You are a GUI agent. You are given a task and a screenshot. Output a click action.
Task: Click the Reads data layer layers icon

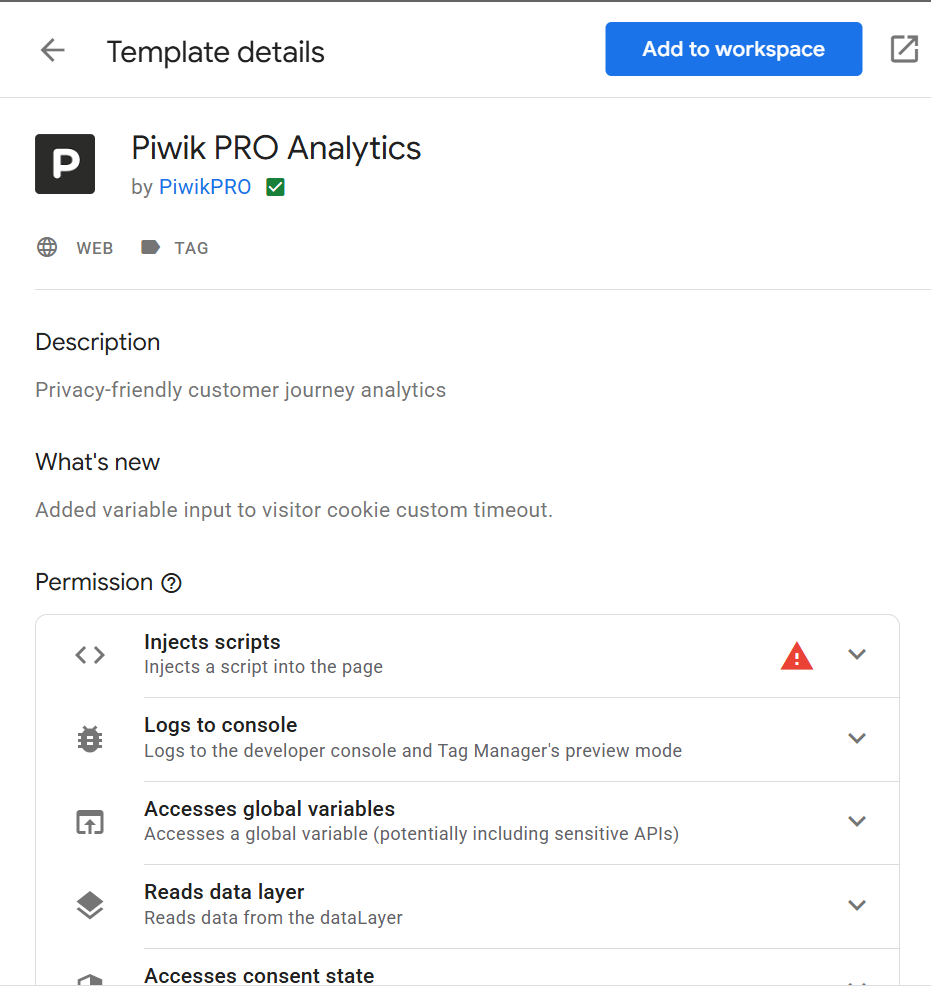point(90,905)
